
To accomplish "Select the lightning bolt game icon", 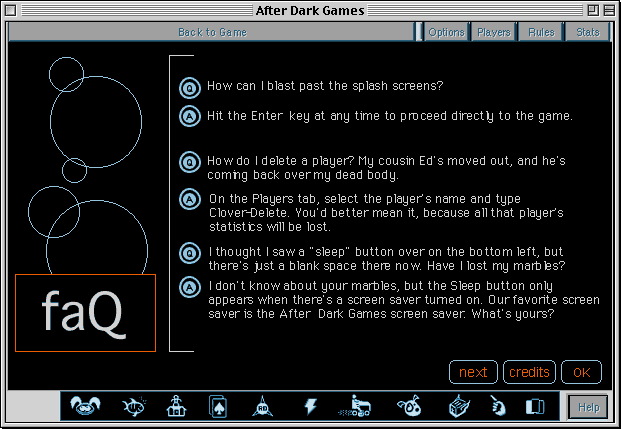I will pos(310,406).
